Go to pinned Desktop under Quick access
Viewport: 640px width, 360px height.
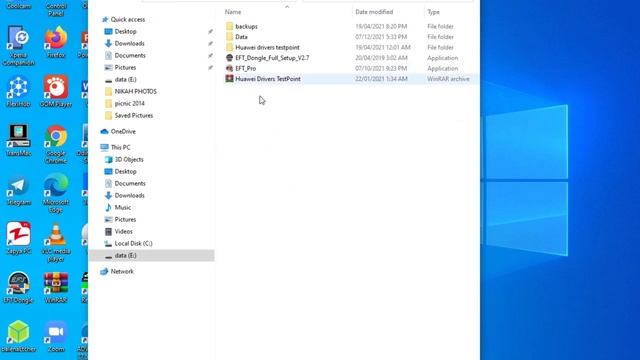pyautogui.click(x=125, y=31)
